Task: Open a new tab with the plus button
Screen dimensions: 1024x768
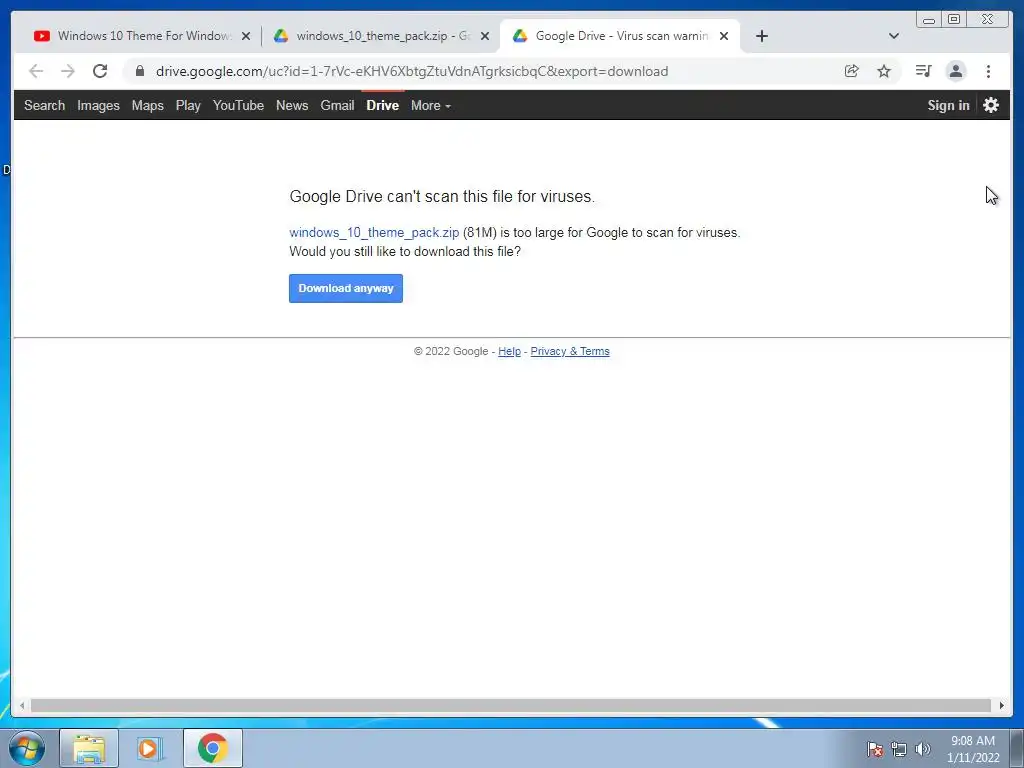Action: coord(761,36)
